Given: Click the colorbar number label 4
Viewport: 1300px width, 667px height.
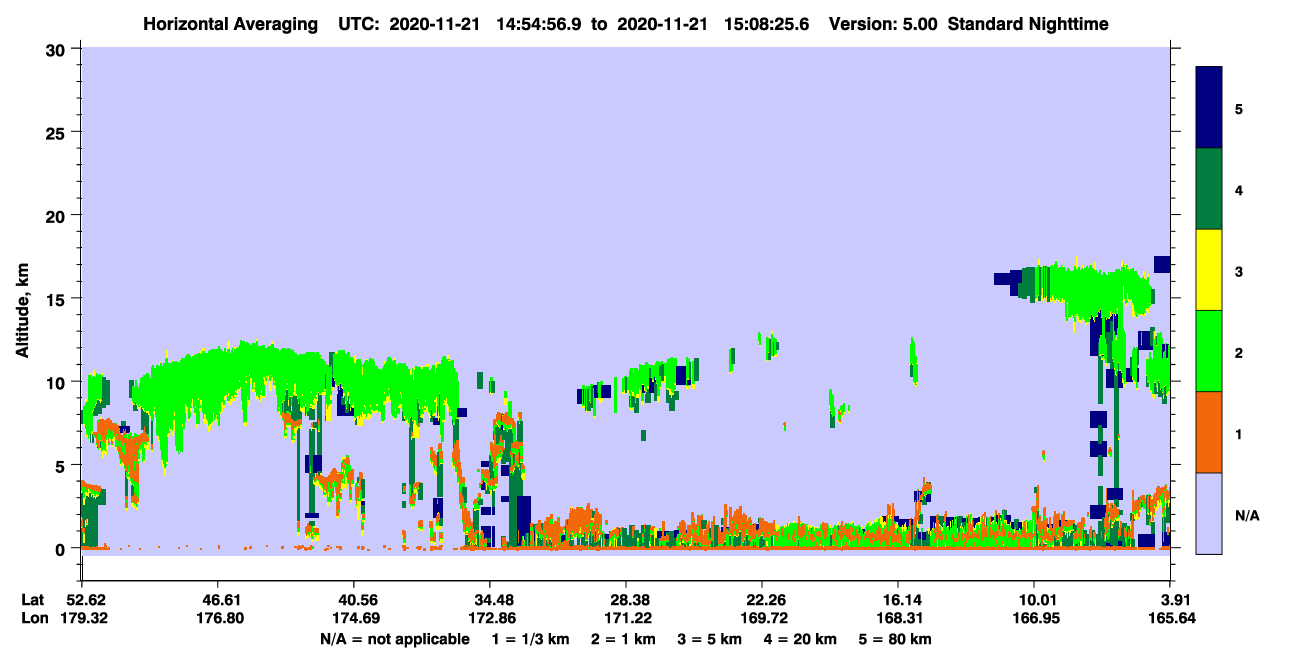Looking at the screenshot, I should click(1239, 190).
